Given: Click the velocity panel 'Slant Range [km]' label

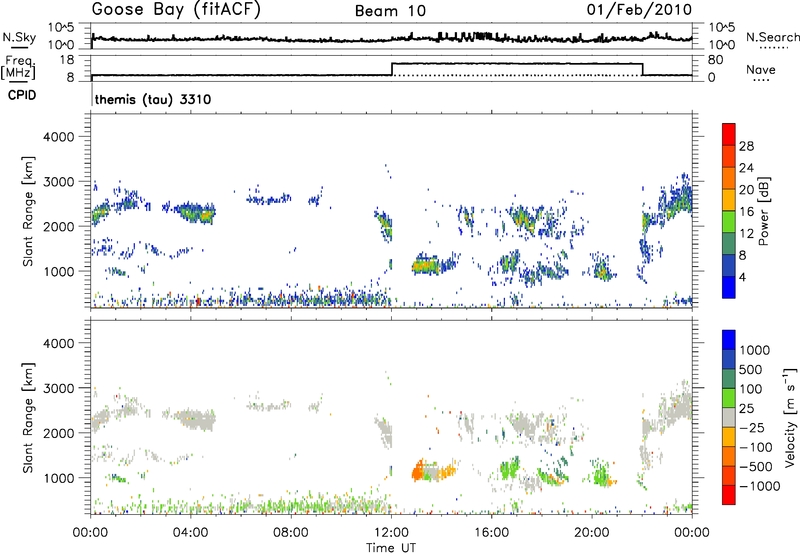Looking at the screenshot, I should (x=28, y=417).
